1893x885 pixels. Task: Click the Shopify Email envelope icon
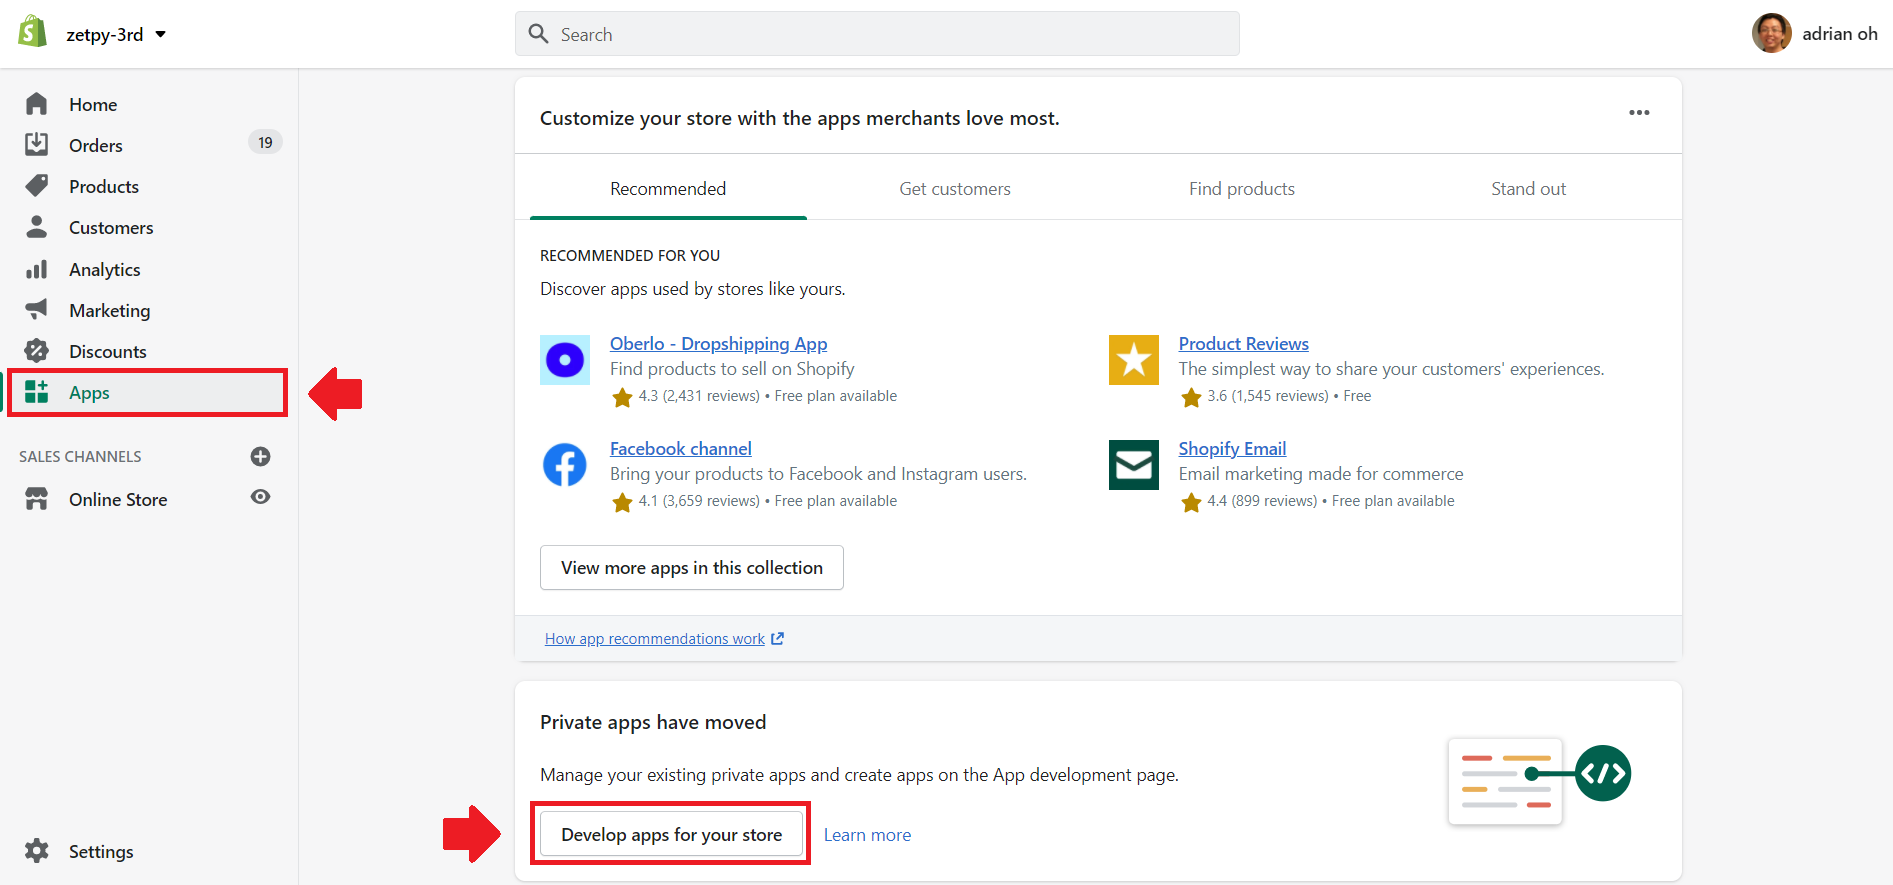[x=1134, y=465]
